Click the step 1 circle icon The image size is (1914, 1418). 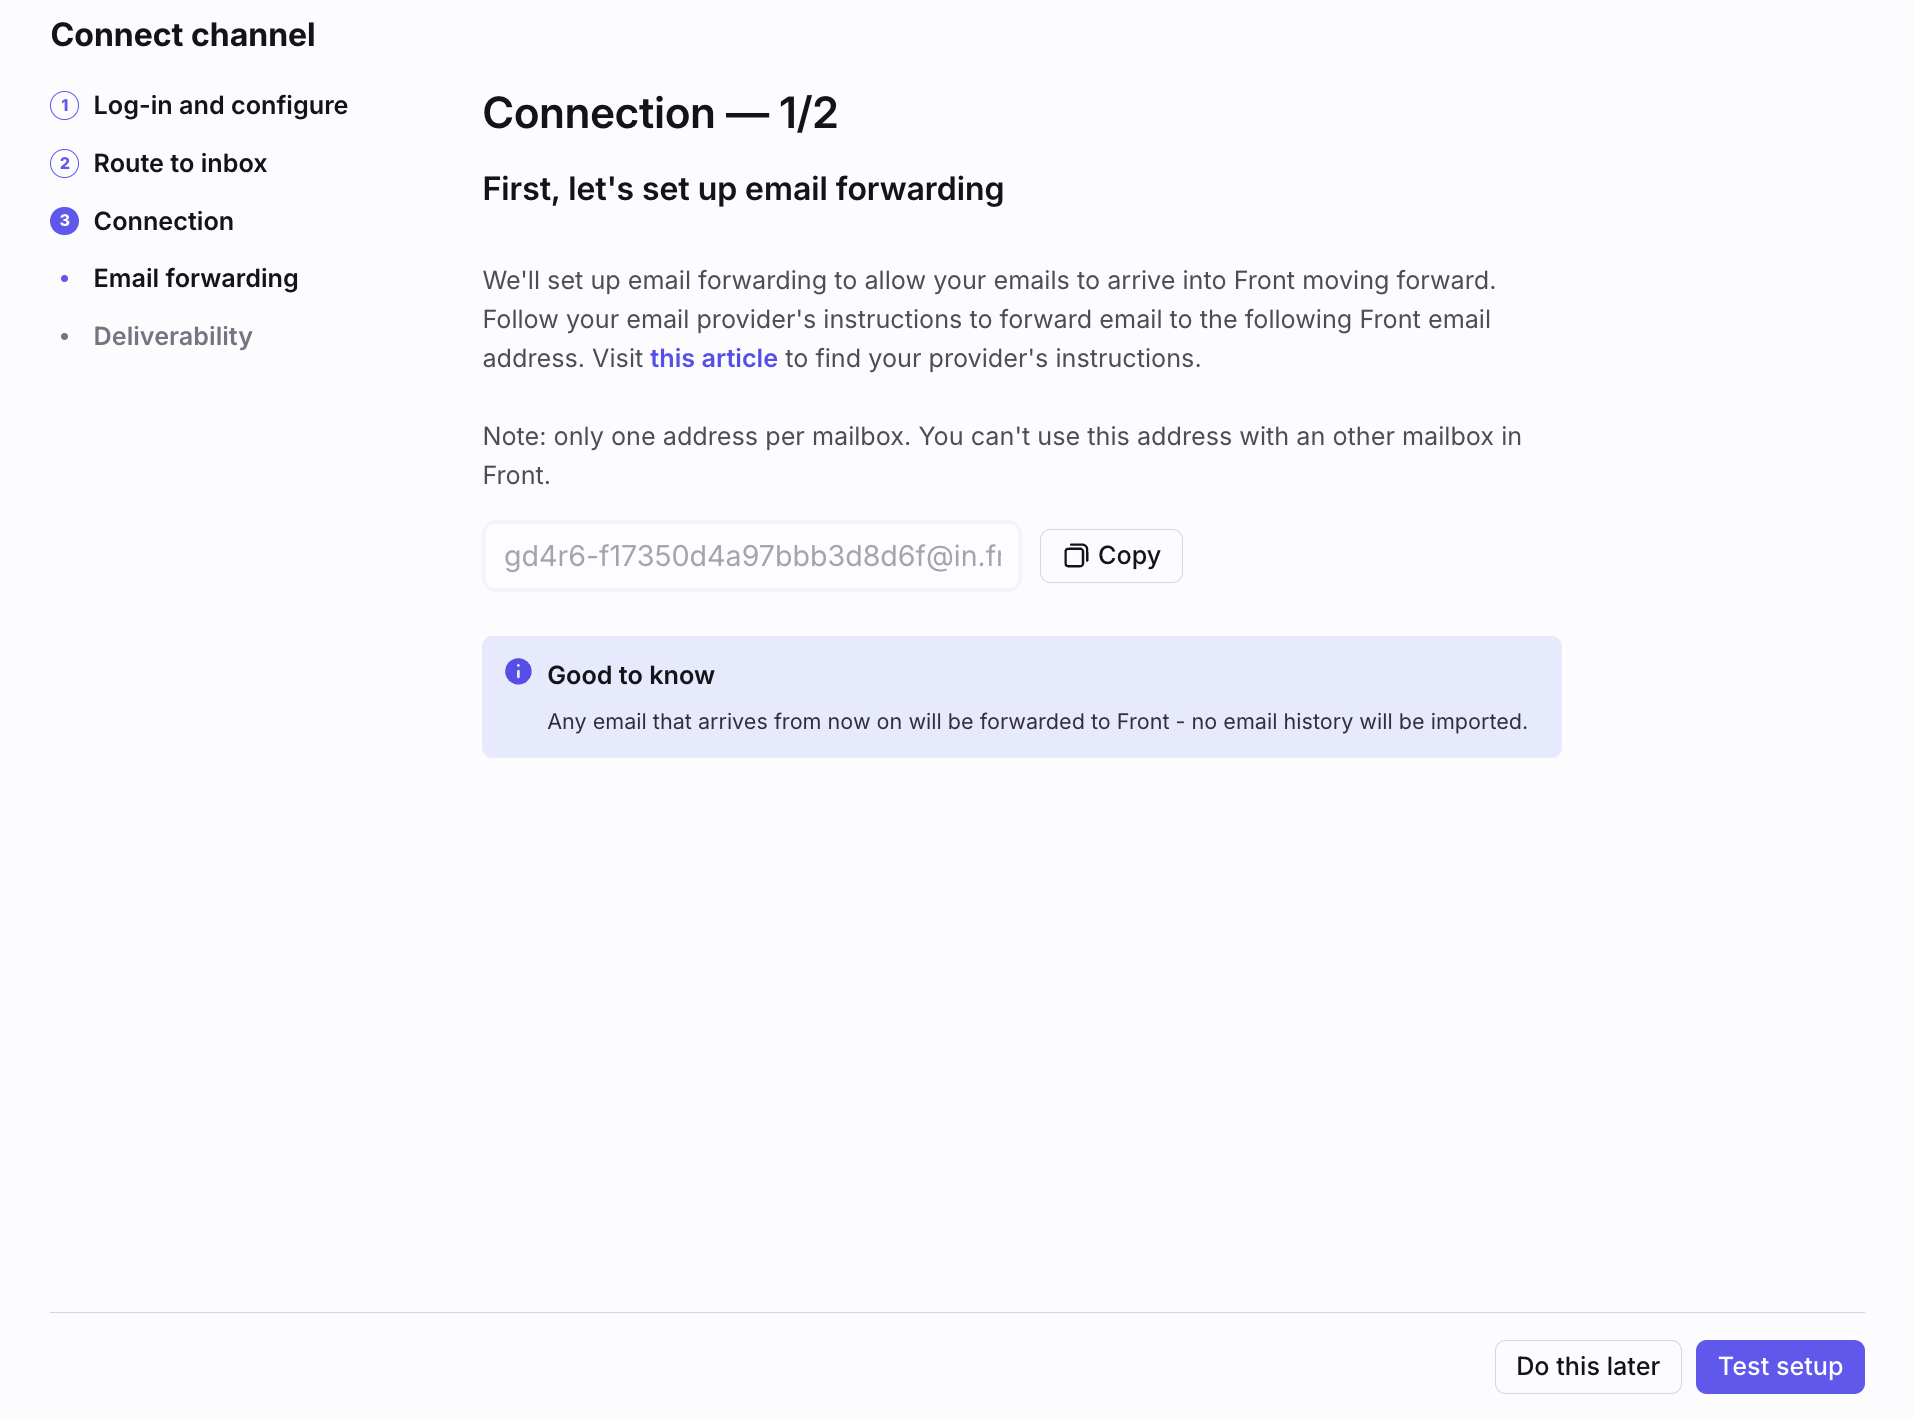point(65,105)
